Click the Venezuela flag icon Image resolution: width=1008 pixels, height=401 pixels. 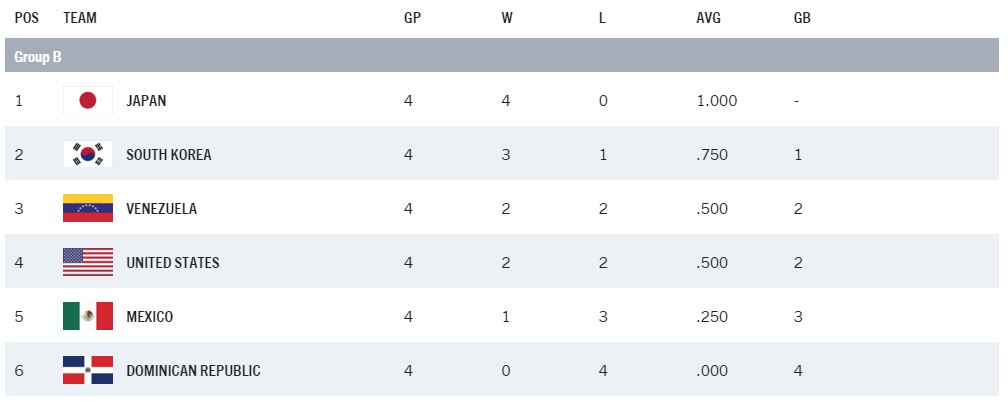point(88,208)
